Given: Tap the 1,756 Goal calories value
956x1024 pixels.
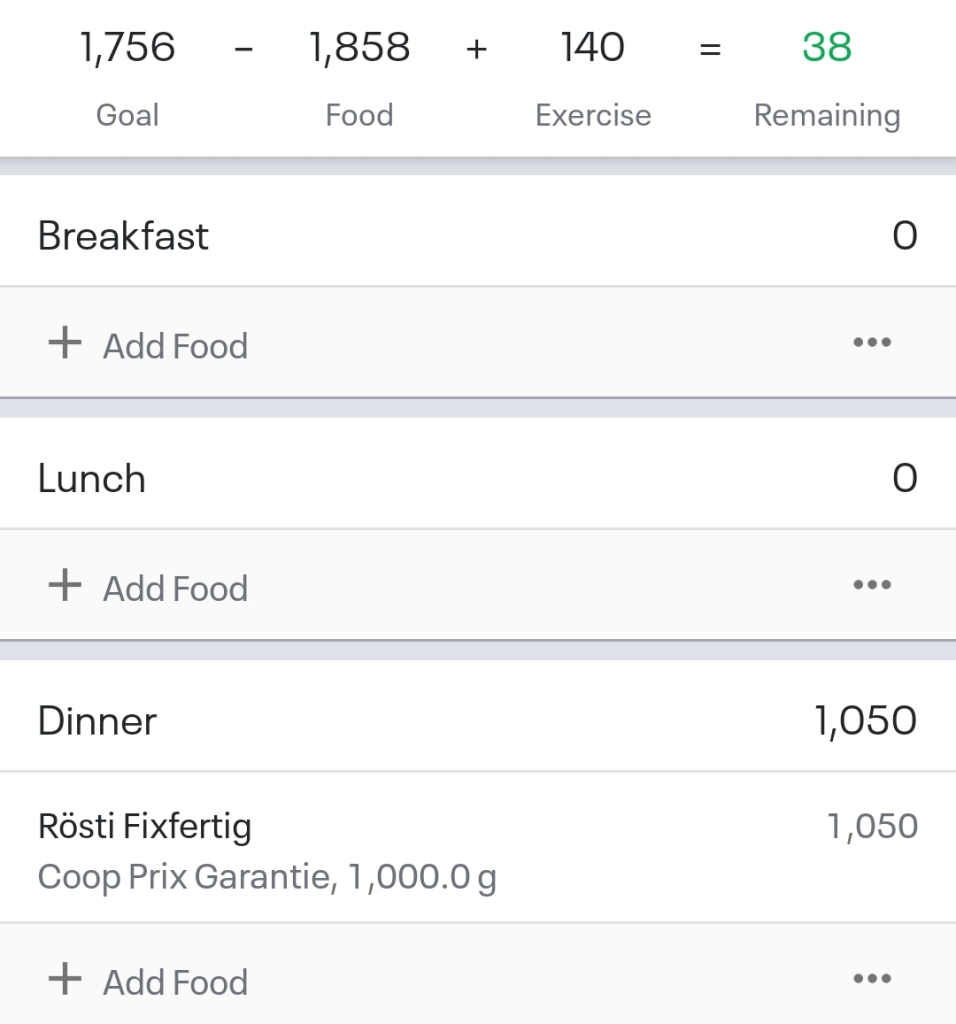Looking at the screenshot, I should 127,48.
